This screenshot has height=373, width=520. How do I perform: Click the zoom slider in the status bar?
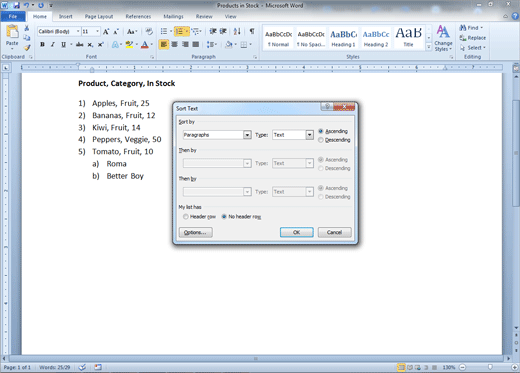[489, 367]
